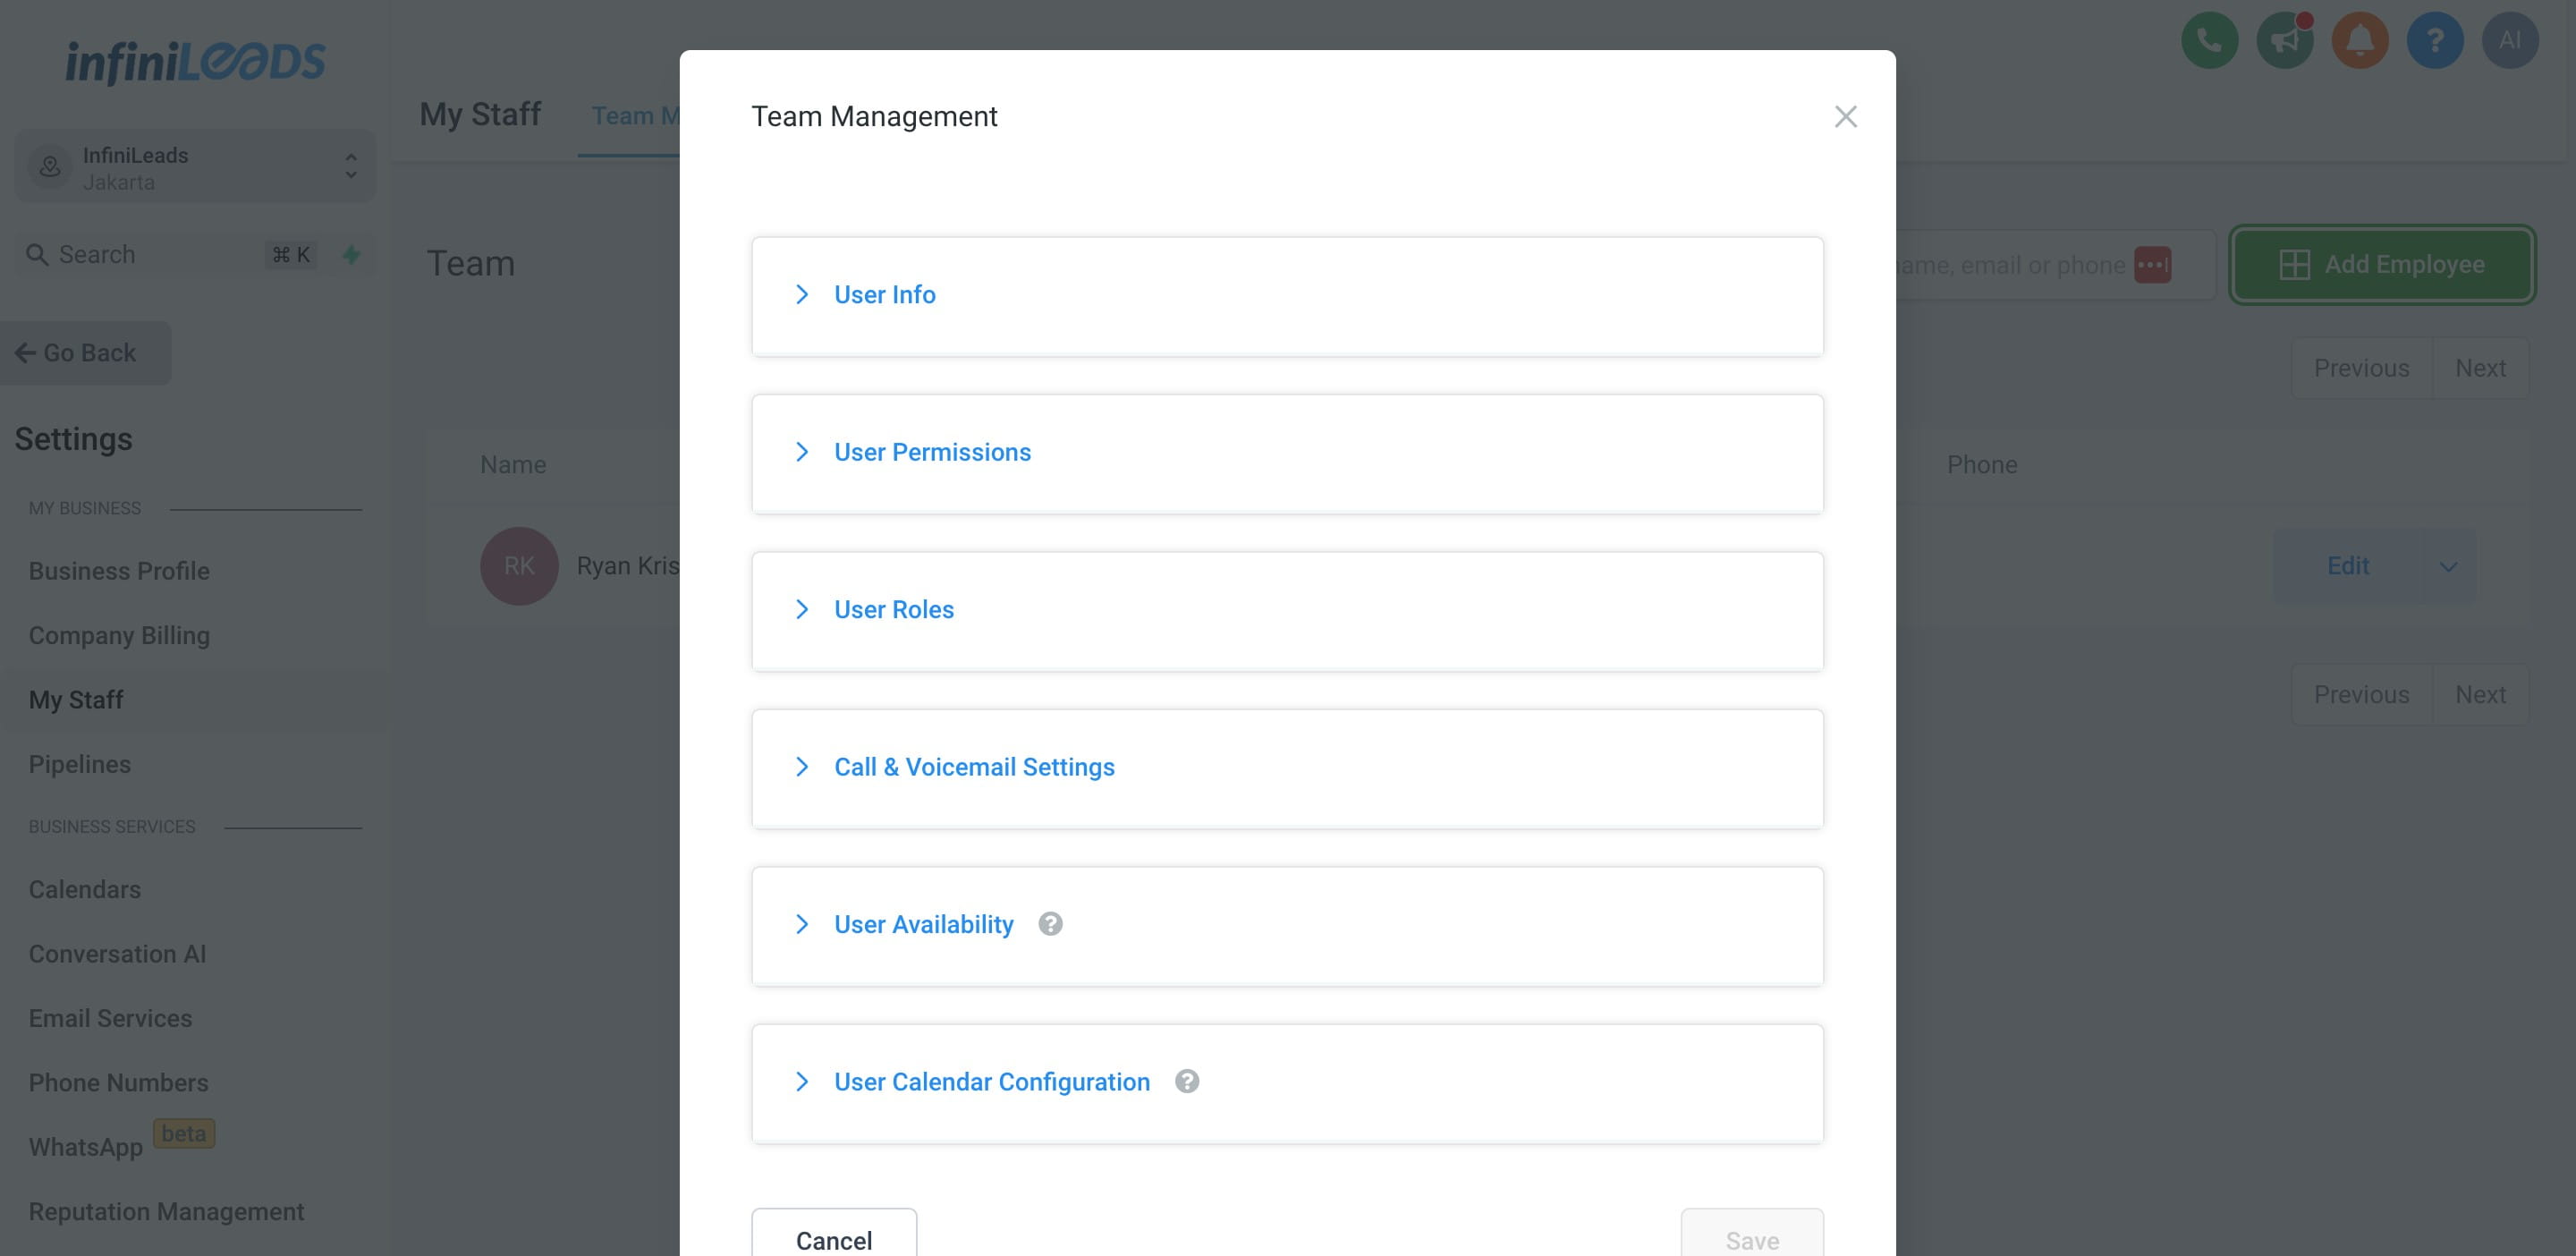Expand the User Roles section
This screenshot has width=2576, height=1256.
[x=893, y=610]
